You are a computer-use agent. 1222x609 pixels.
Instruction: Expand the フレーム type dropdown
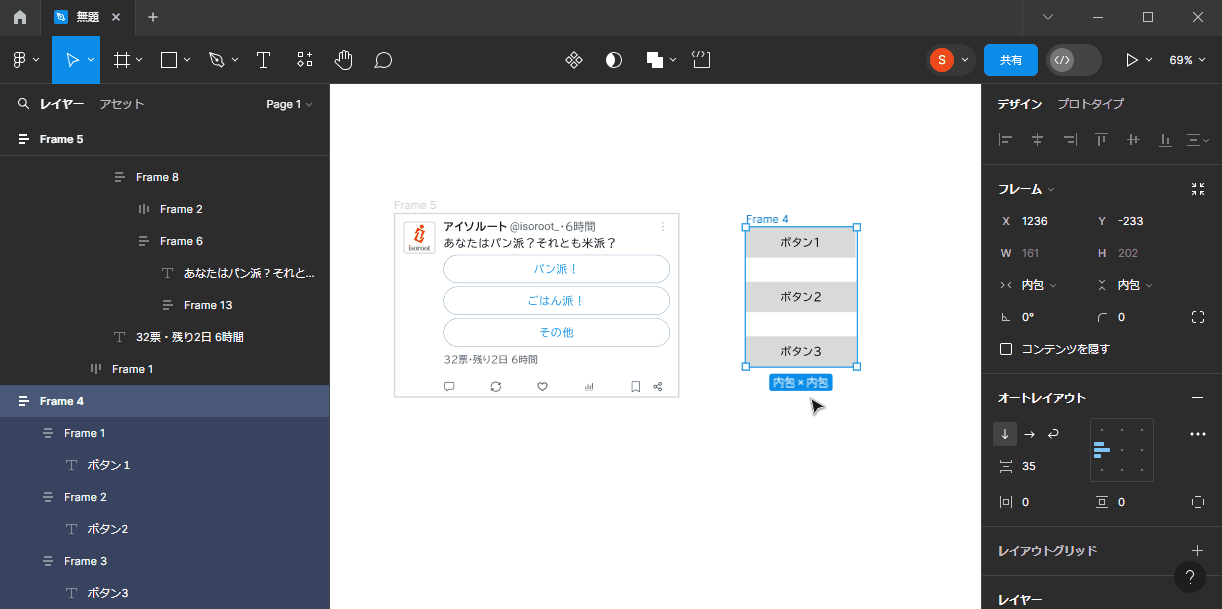click(1026, 189)
